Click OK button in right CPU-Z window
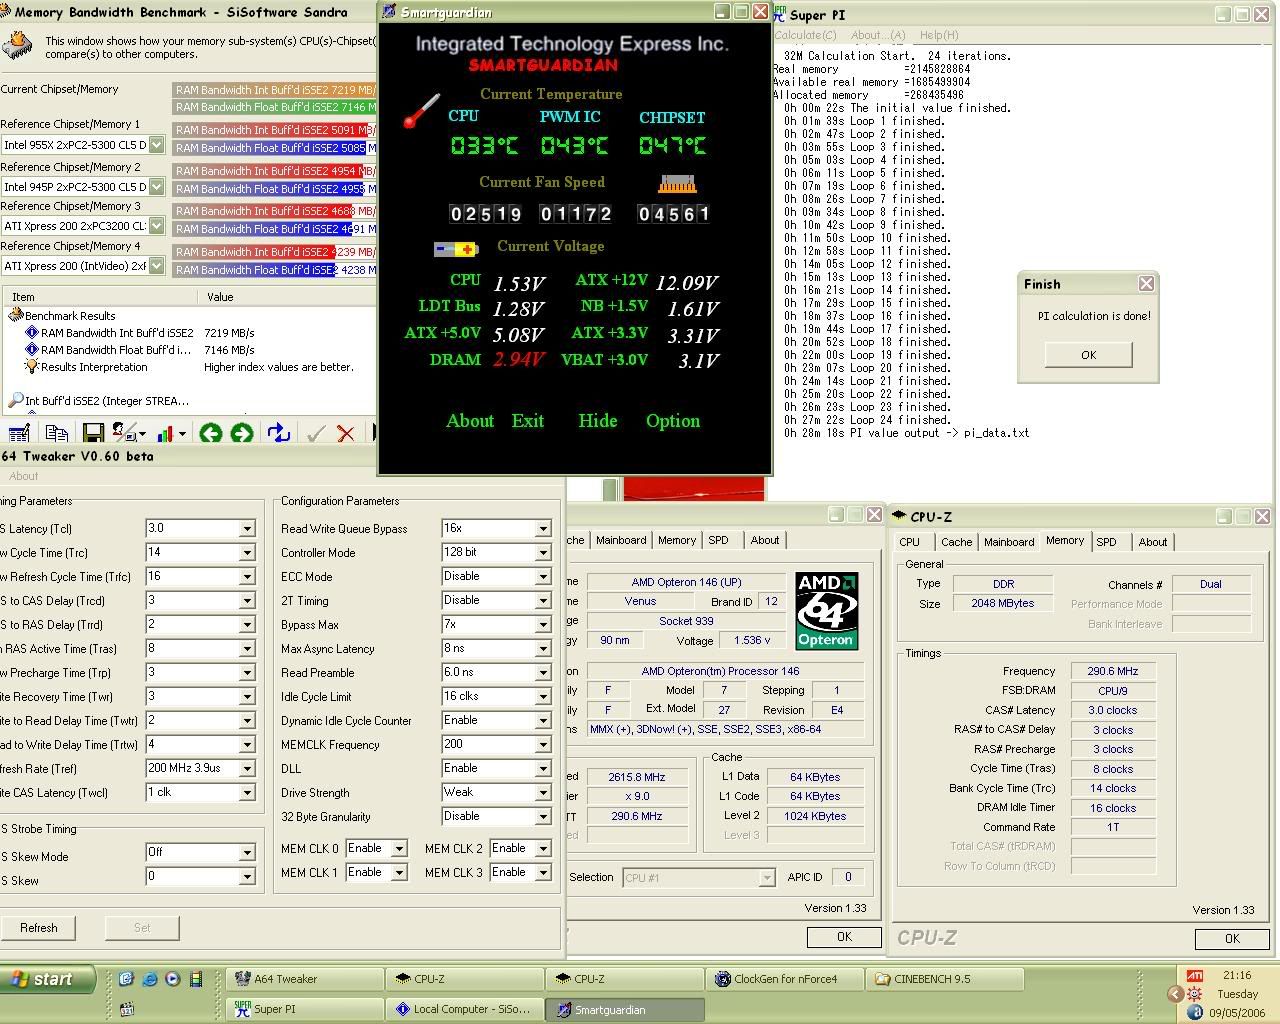1280x1024 pixels. pos(1232,938)
